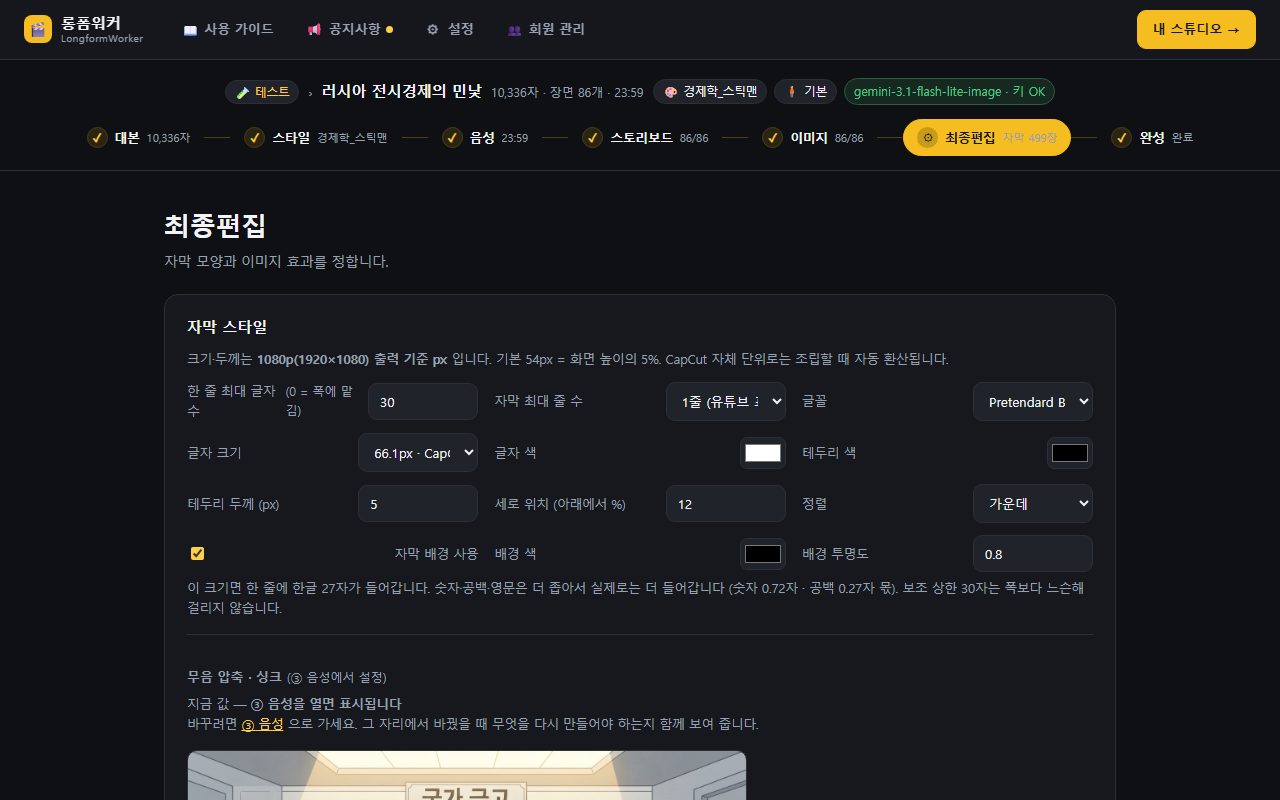Go to the 스타일 step
This screenshot has height=800, width=1280.
point(316,138)
